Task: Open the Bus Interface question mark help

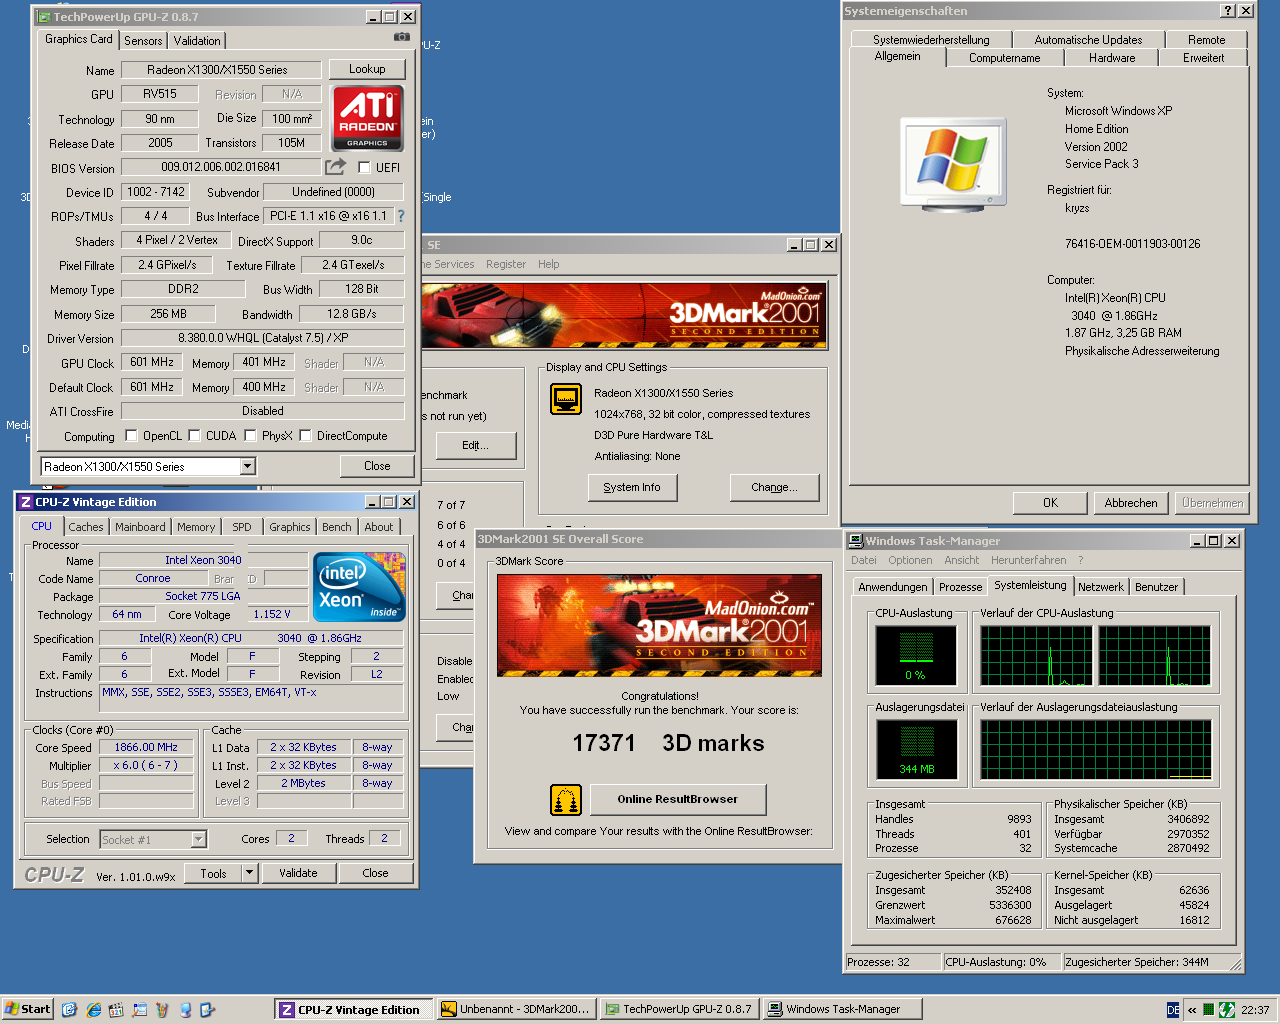Action: pyautogui.click(x=401, y=216)
